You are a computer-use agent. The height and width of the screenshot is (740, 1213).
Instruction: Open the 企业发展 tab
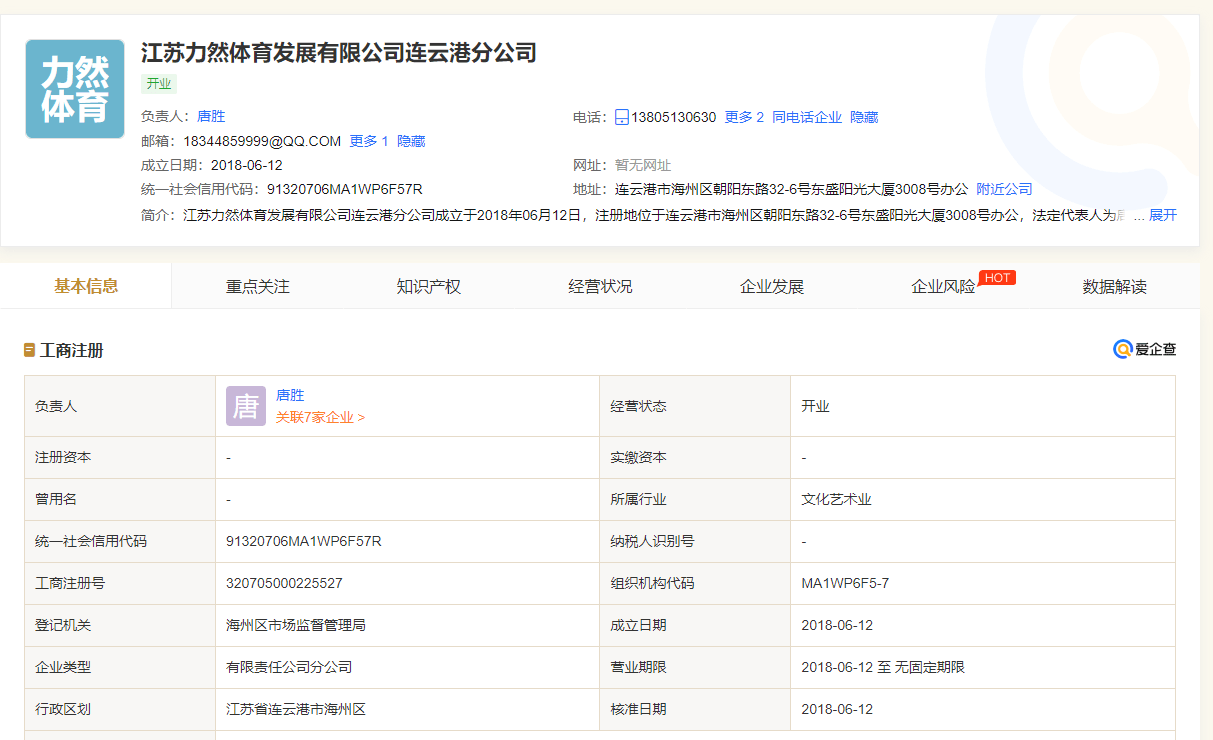pyautogui.click(x=771, y=287)
